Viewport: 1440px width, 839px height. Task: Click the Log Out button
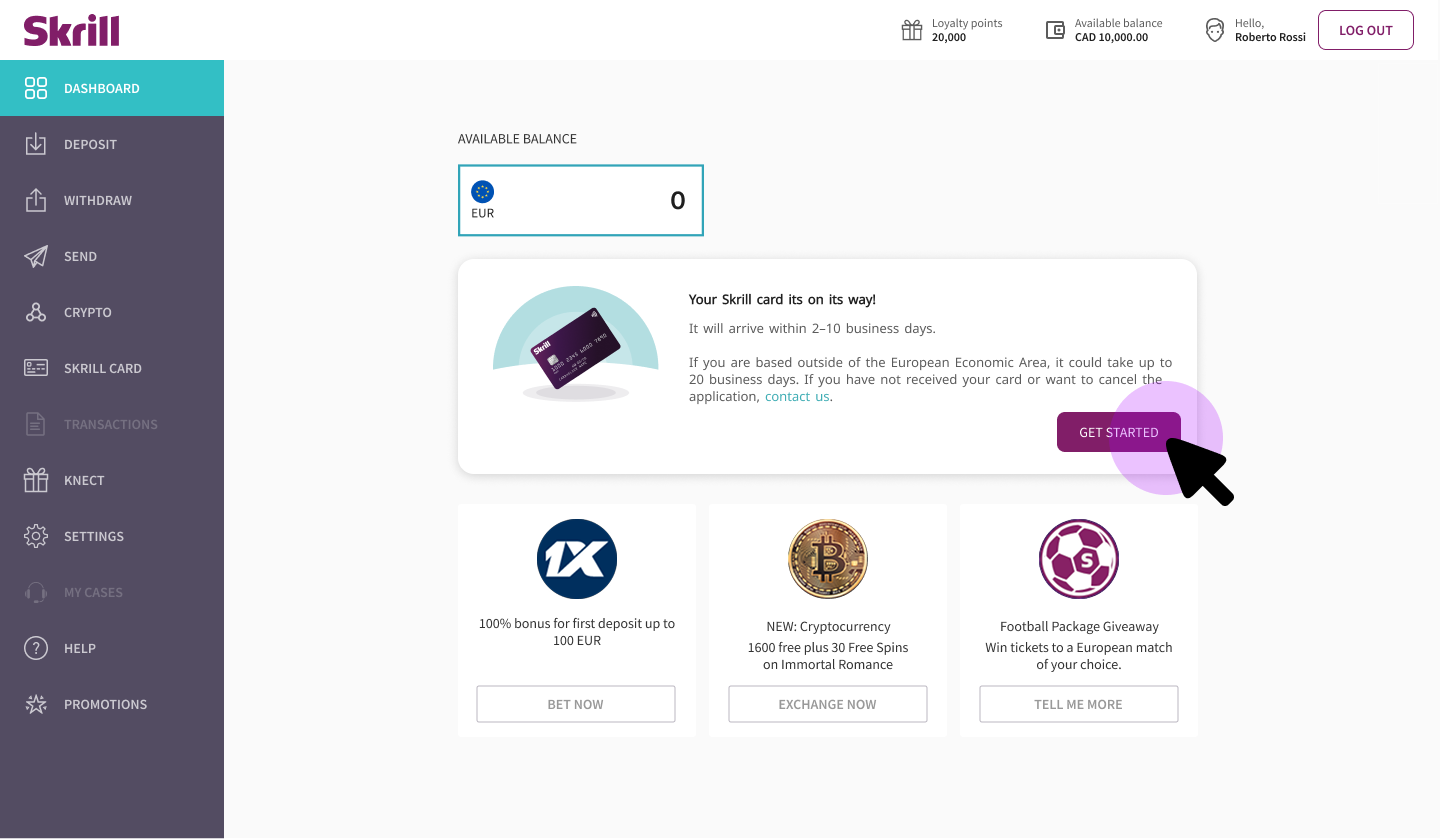pyautogui.click(x=1365, y=30)
